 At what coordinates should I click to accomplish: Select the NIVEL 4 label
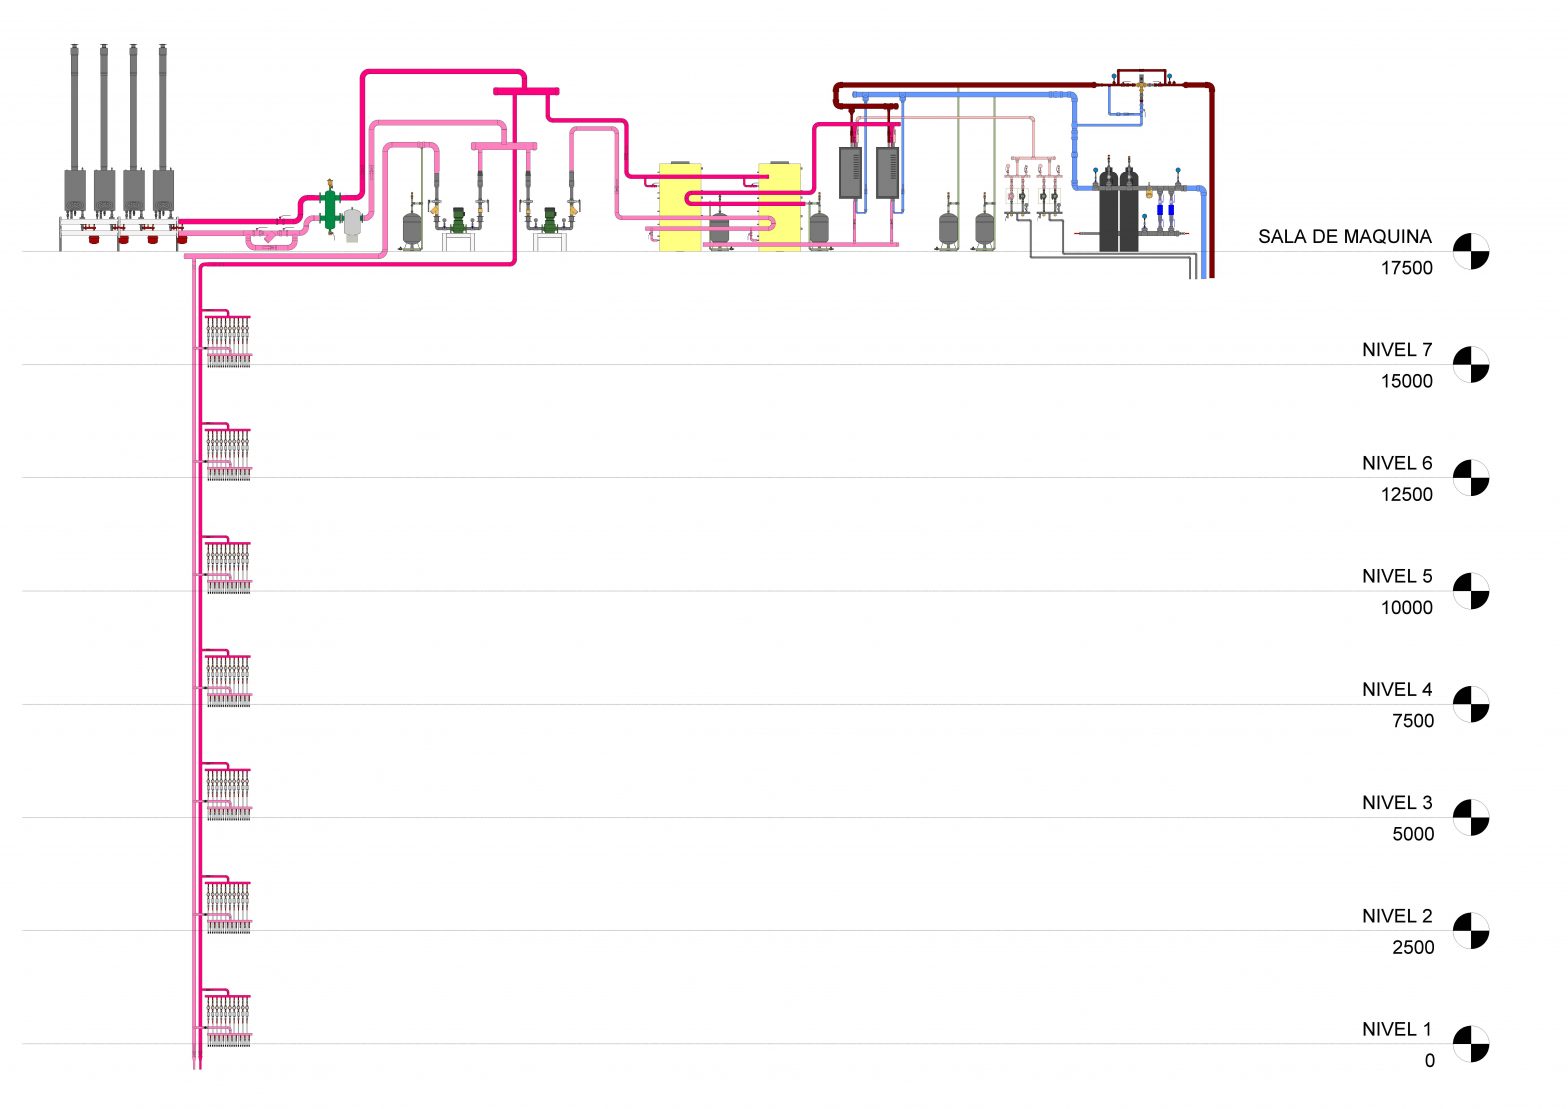(1396, 689)
